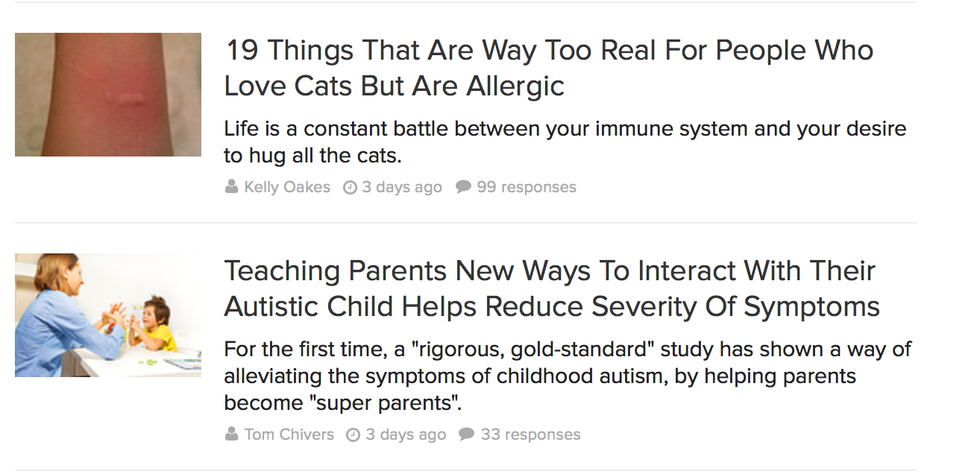The image size is (980, 474).
Task: Click '3 days ago' under the autism article
Action: point(405,434)
